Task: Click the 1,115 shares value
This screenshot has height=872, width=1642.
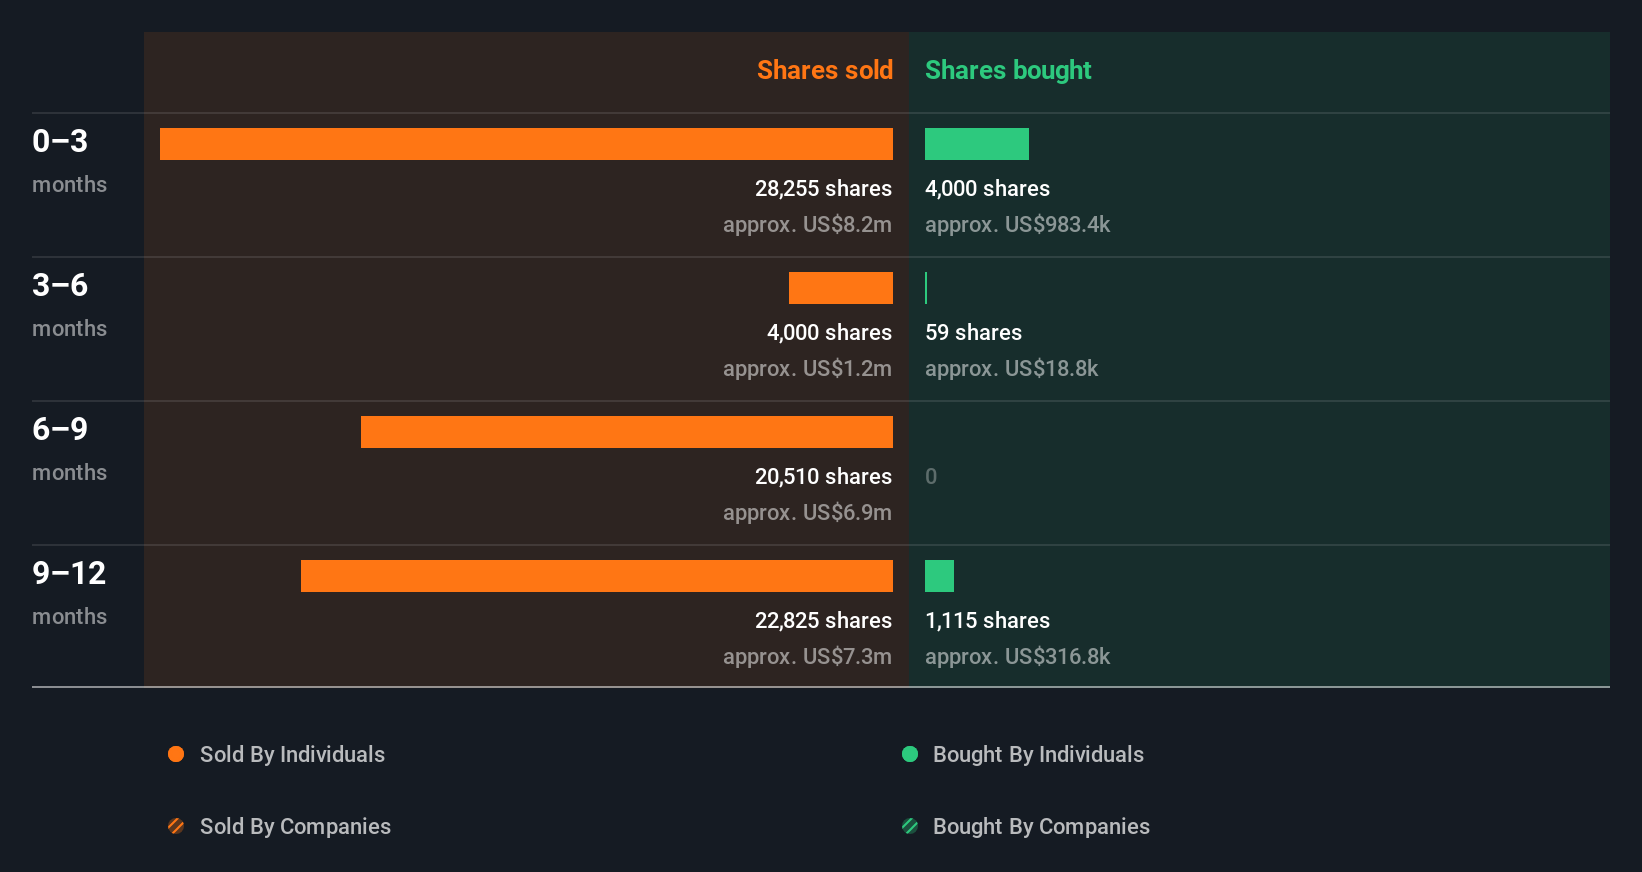Action: 987,620
